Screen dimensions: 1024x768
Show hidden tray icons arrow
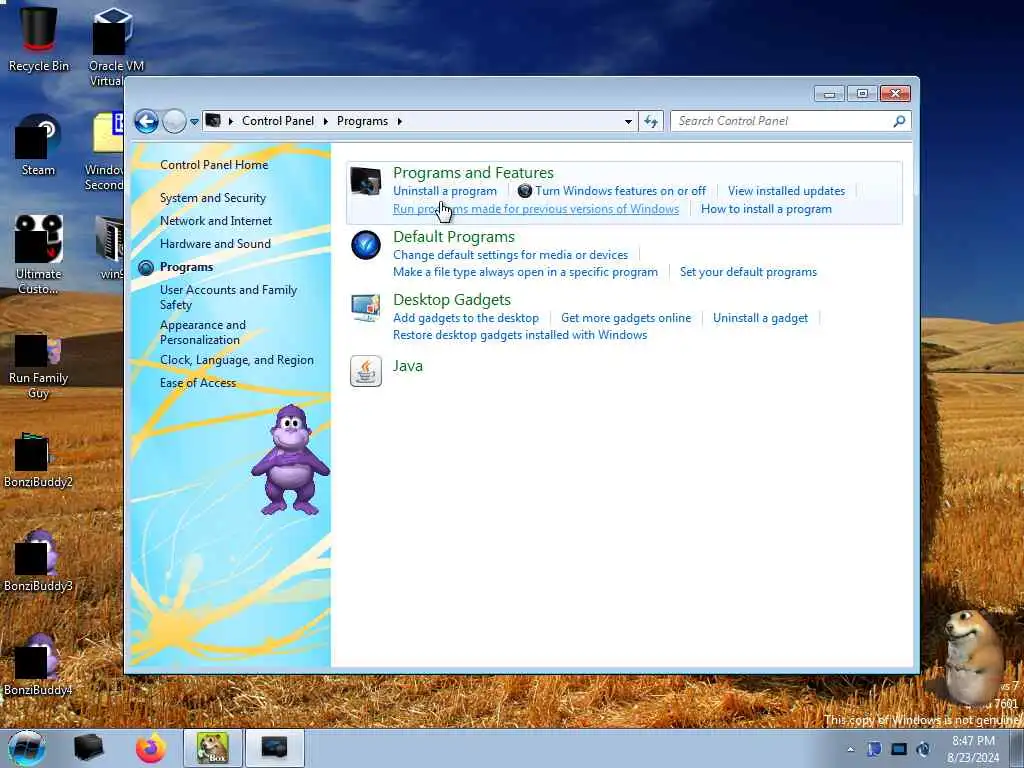click(850, 750)
